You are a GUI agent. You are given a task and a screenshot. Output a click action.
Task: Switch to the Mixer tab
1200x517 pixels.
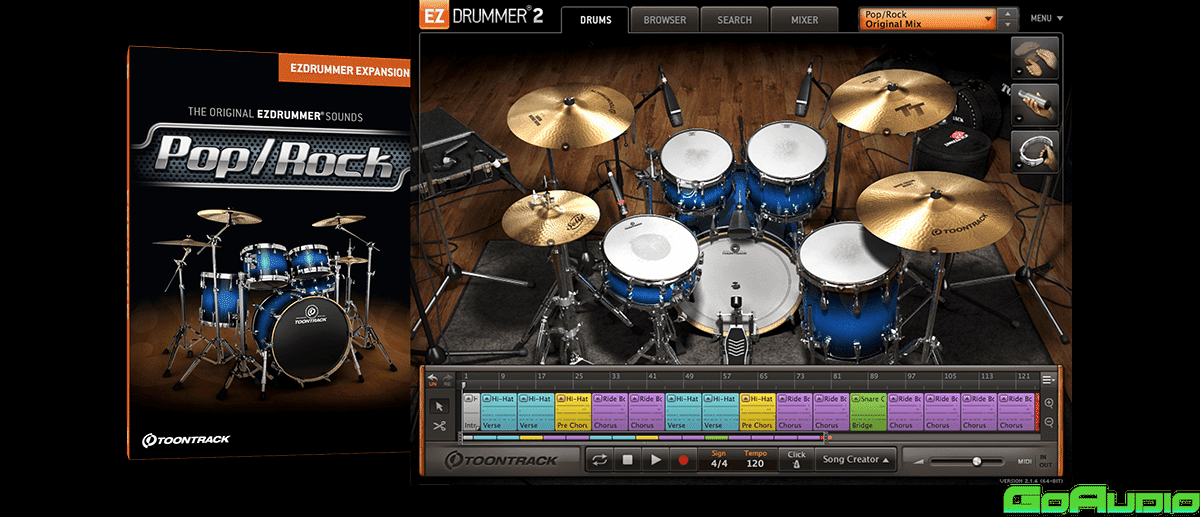tap(803, 20)
